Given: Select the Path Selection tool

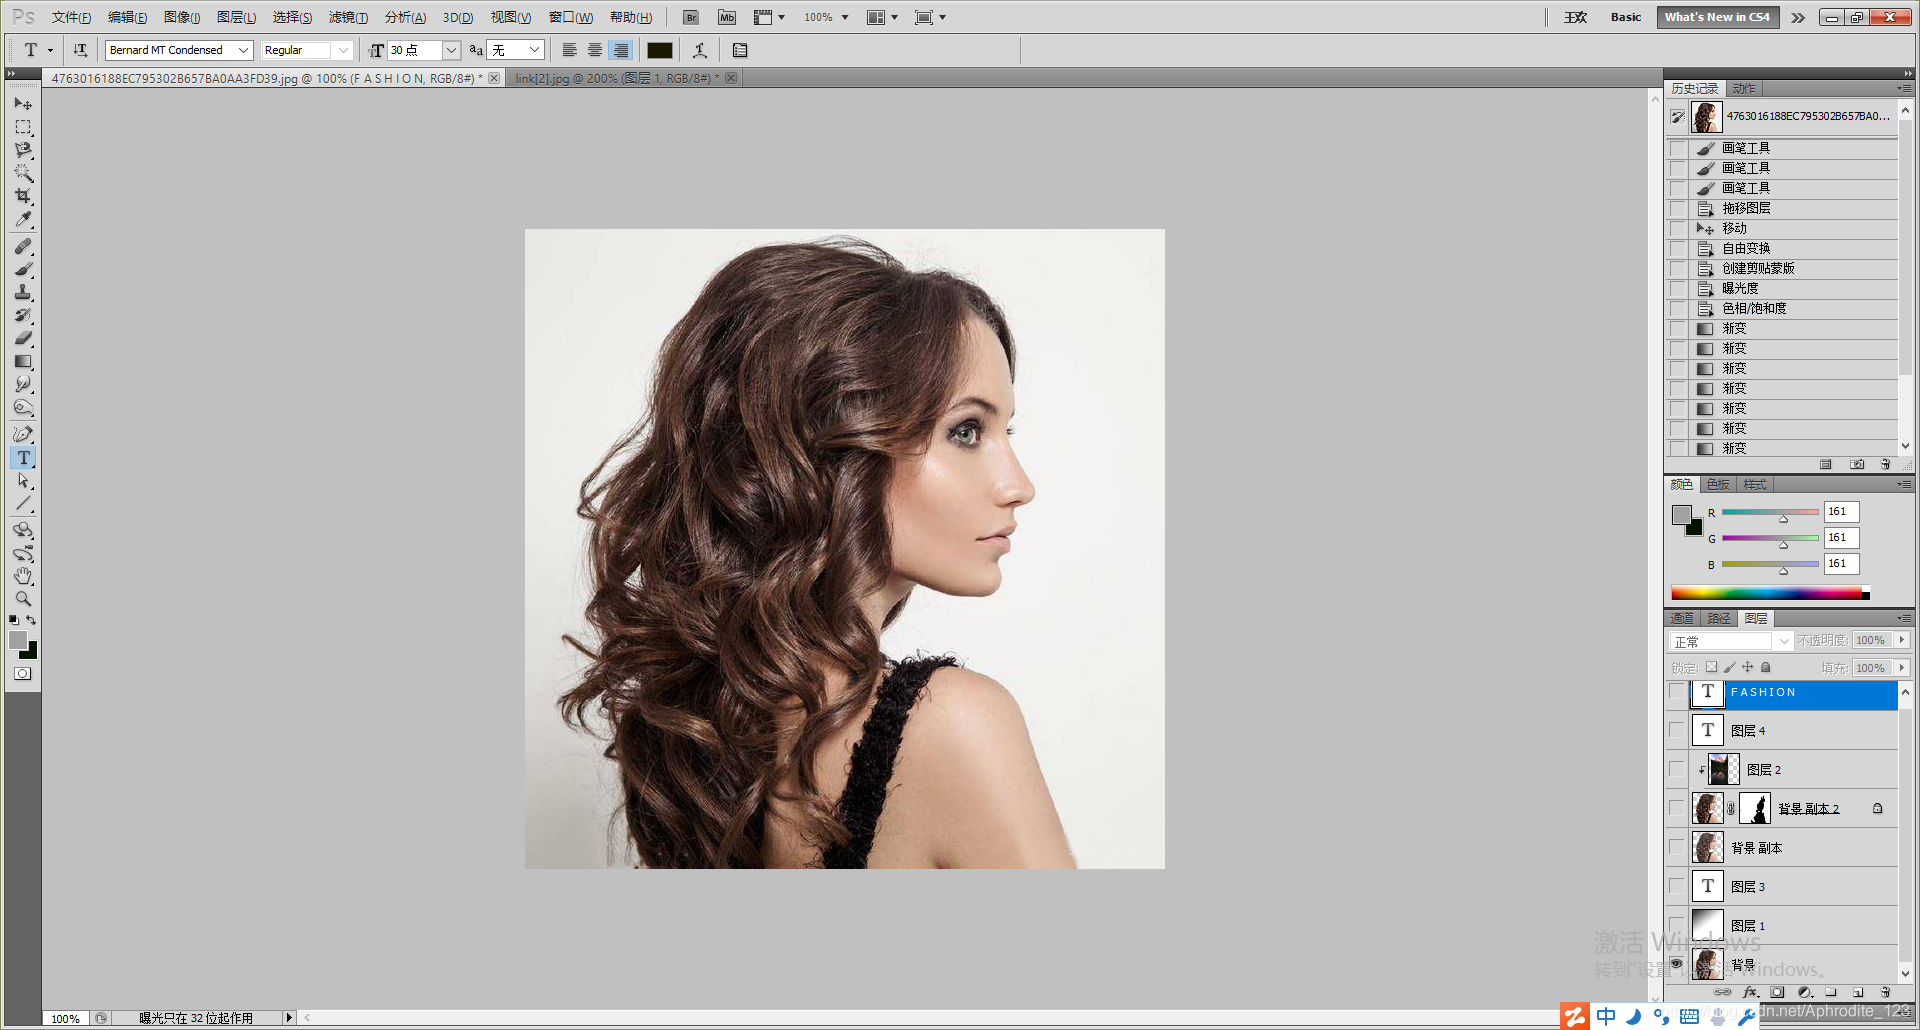Looking at the screenshot, I should click(23, 481).
